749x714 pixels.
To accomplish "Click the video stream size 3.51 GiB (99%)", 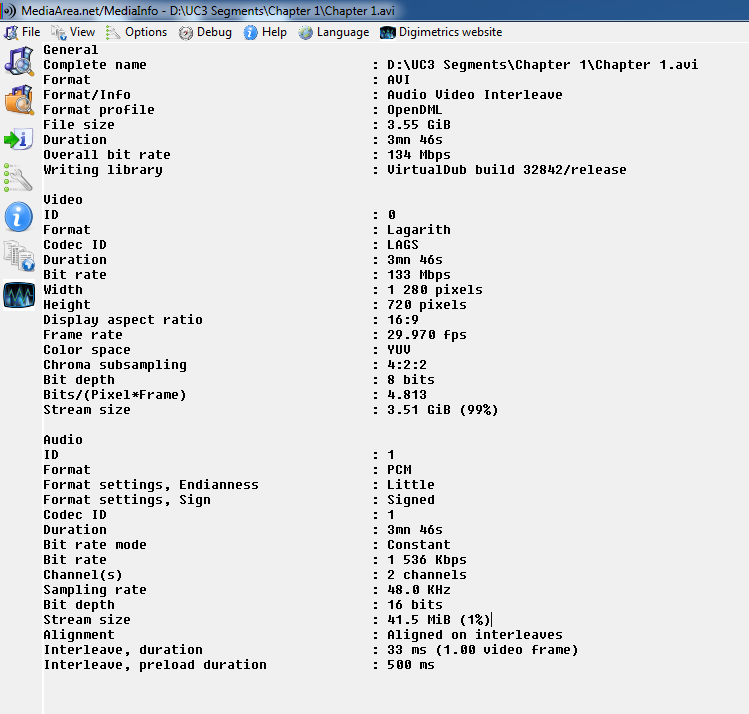I will (443, 410).
